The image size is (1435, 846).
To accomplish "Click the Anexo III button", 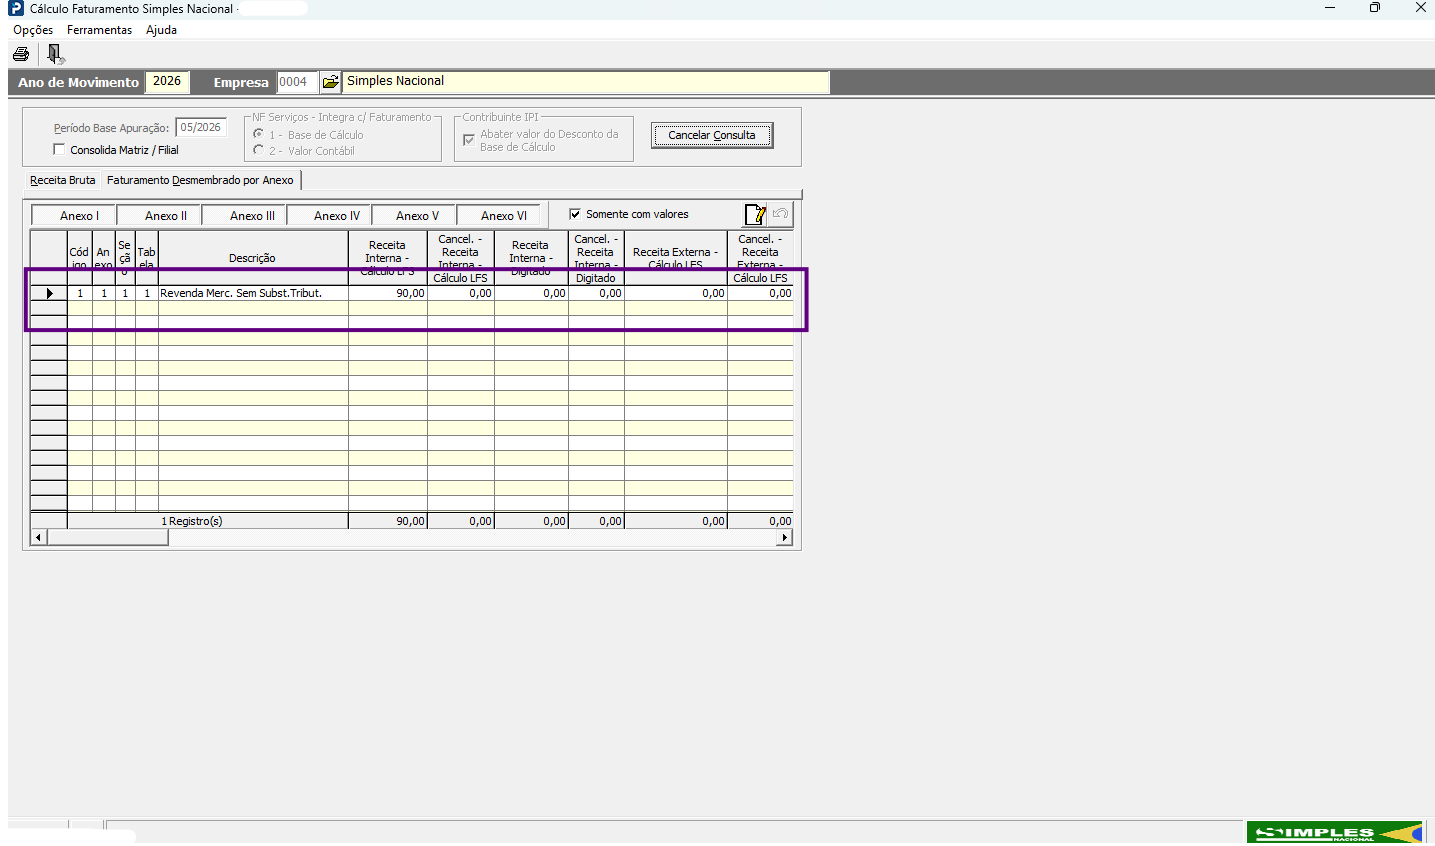I will (x=252, y=215).
